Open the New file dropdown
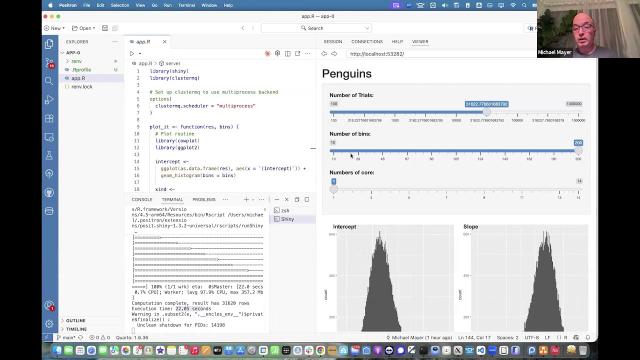The height and width of the screenshot is (360, 640). 55,28
